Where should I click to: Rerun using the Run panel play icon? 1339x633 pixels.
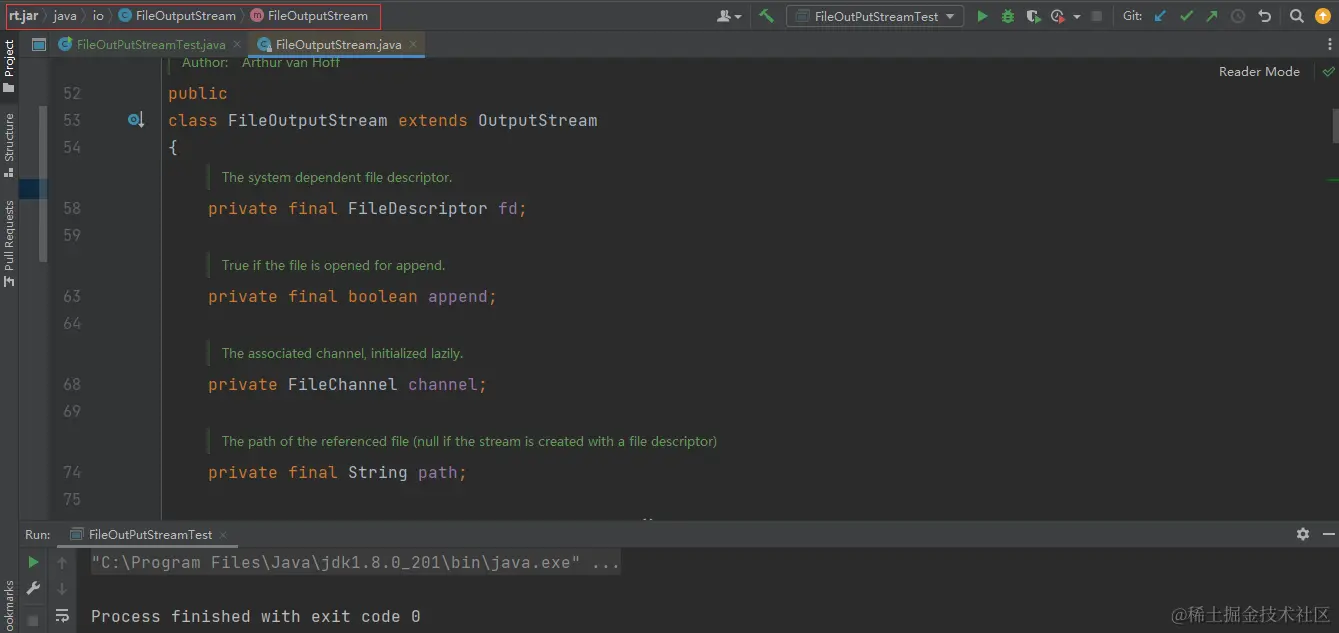33,562
